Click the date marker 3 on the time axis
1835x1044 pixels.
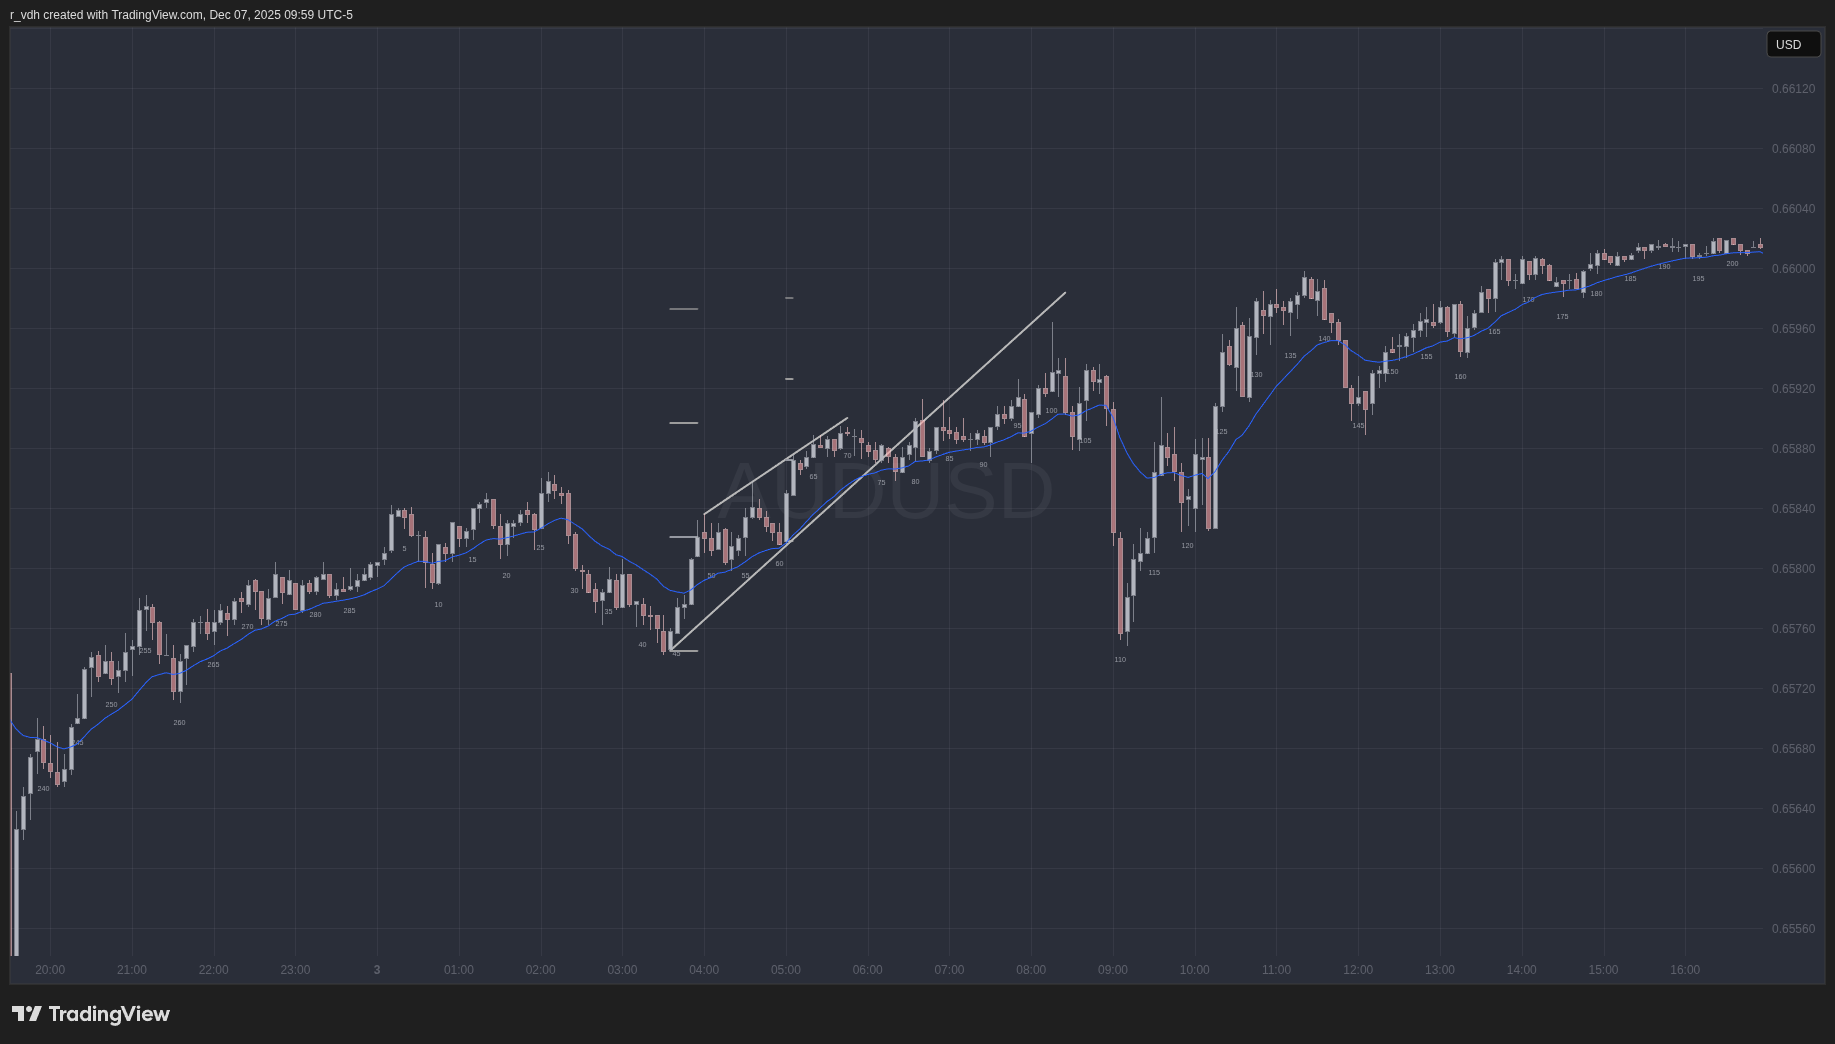pos(377,970)
